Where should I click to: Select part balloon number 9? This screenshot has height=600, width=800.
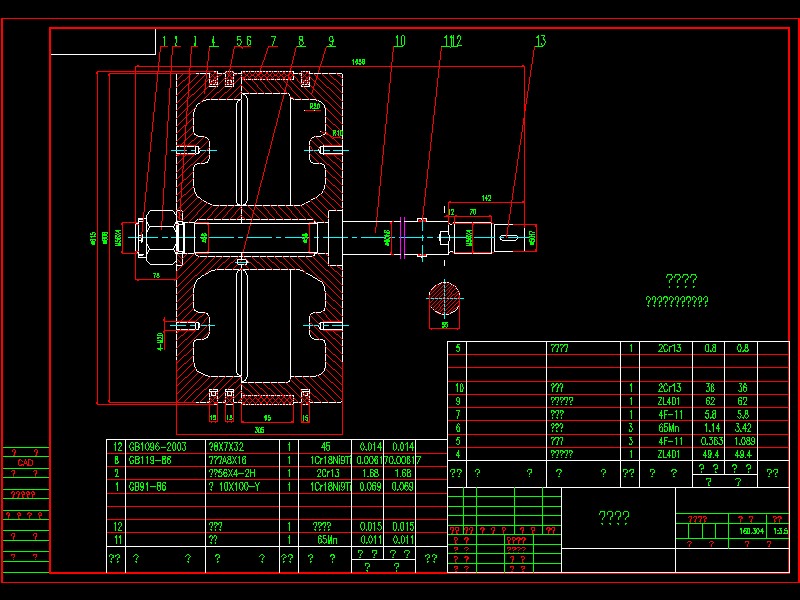(x=332, y=41)
